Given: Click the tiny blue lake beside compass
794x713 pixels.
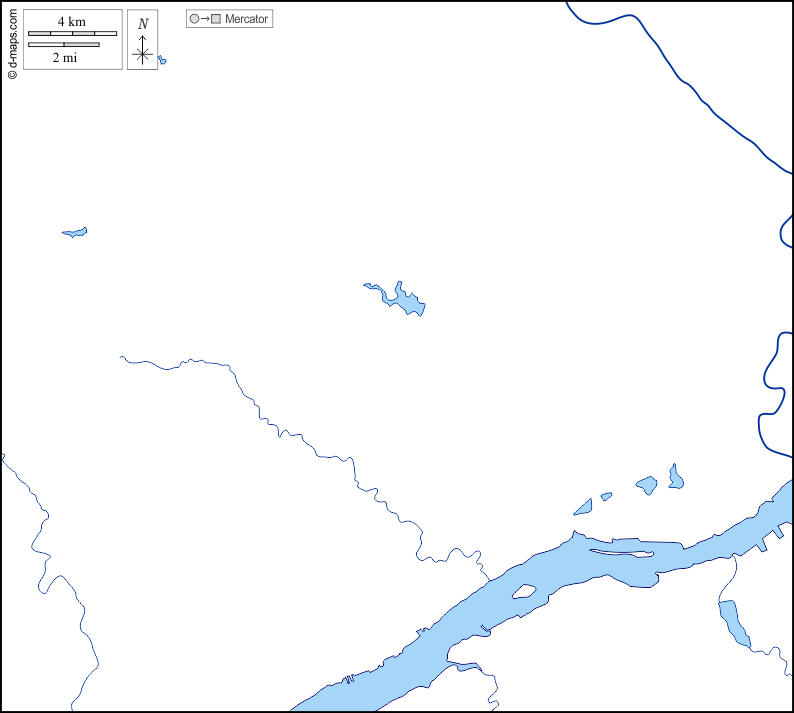Looking at the screenshot, I should click(162, 61).
